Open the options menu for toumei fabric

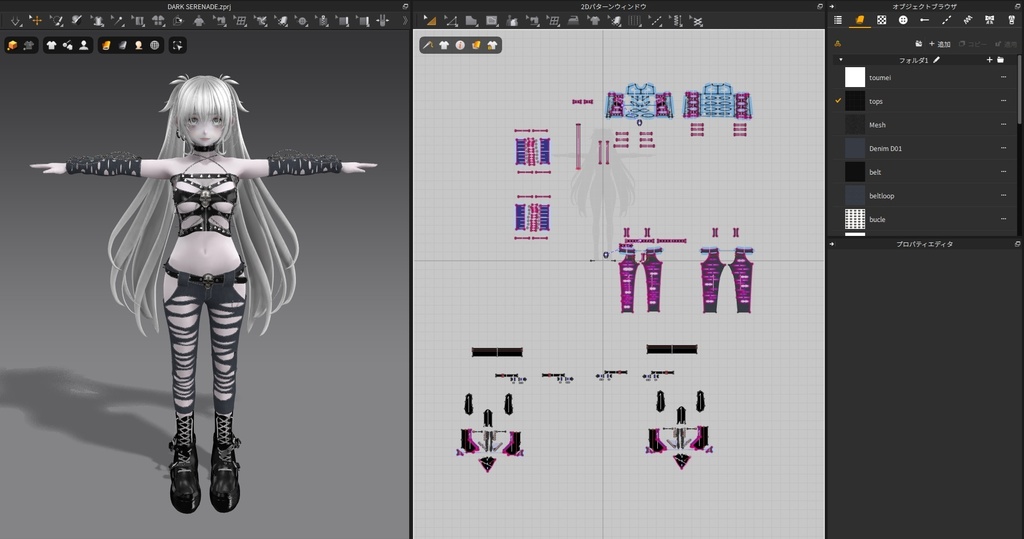1004,77
